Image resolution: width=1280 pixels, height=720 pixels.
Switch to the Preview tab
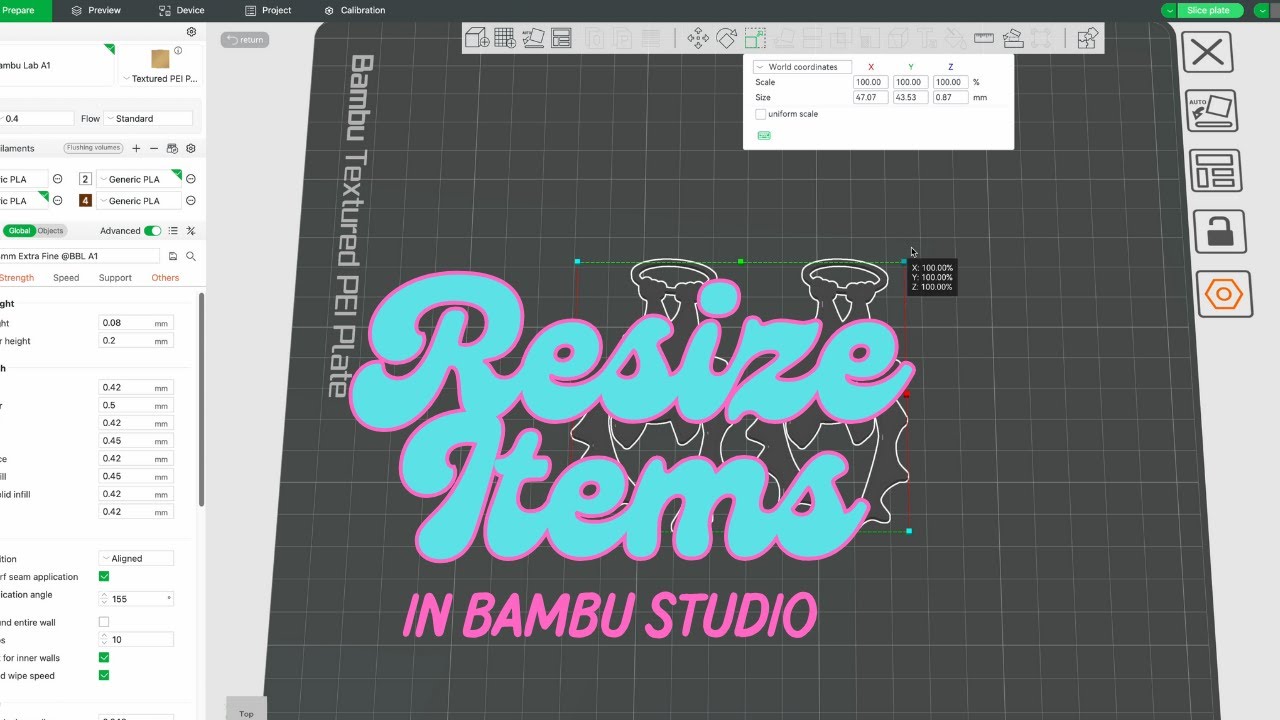click(x=96, y=10)
